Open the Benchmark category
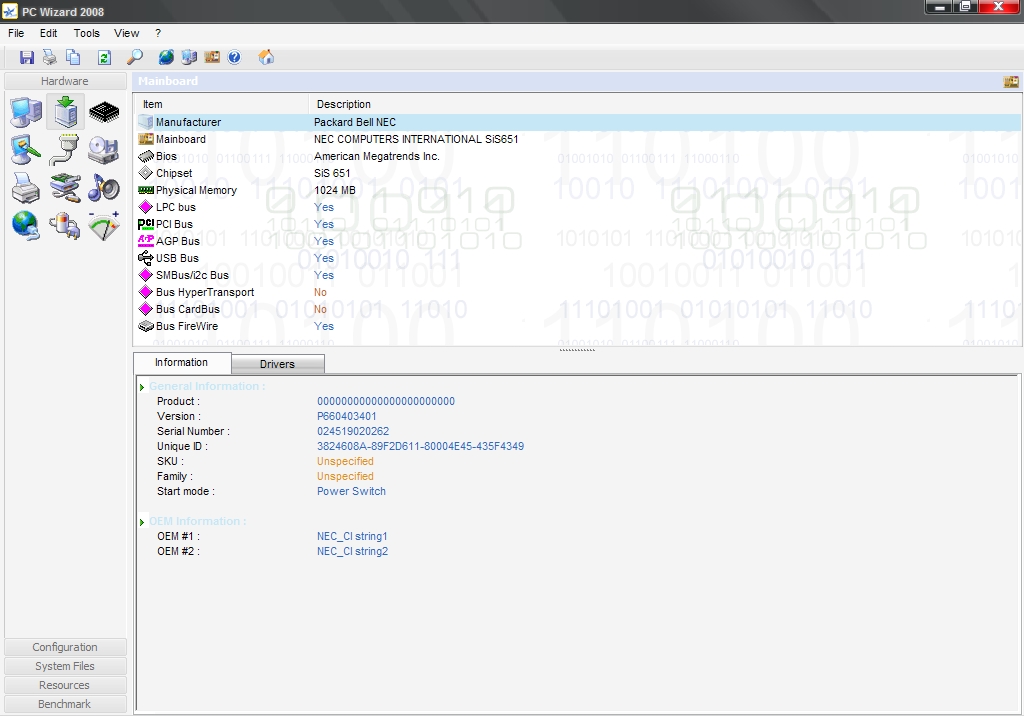The height and width of the screenshot is (716, 1024). click(65, 704)
